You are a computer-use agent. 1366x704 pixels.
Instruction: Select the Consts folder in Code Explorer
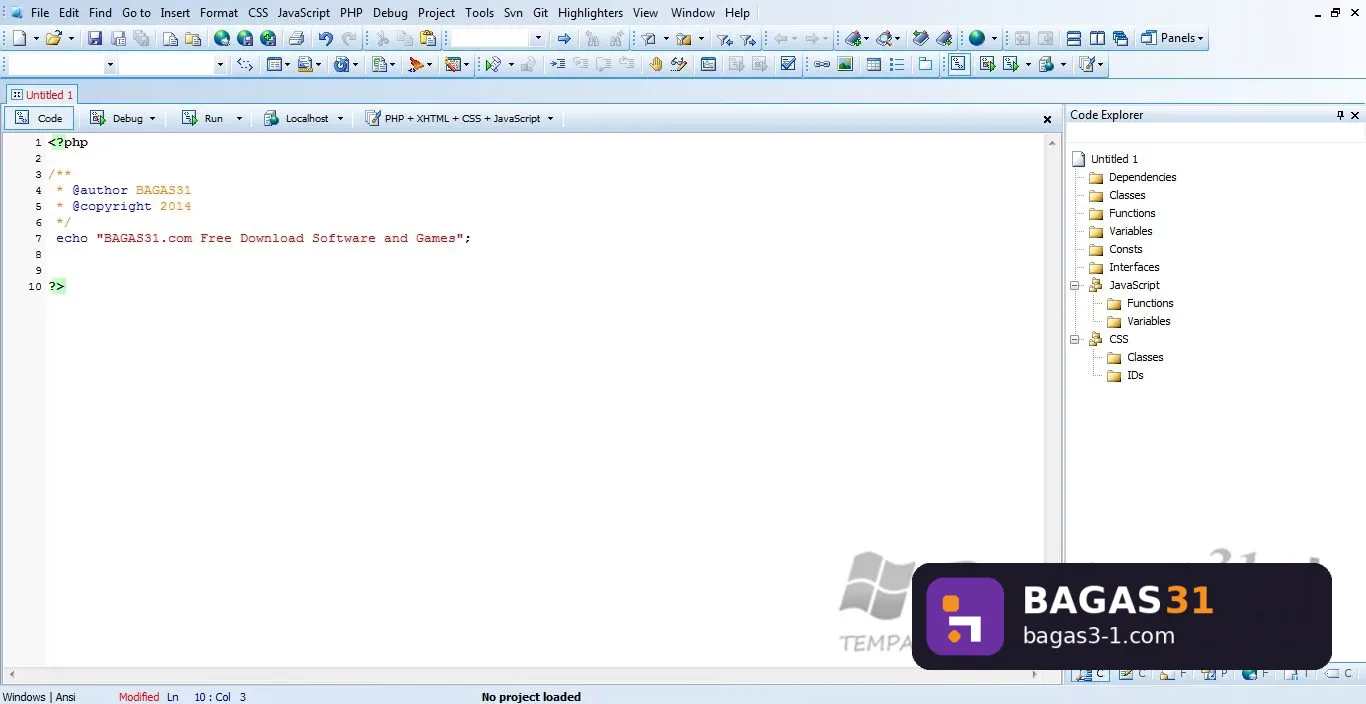[x=1115, y=249]
